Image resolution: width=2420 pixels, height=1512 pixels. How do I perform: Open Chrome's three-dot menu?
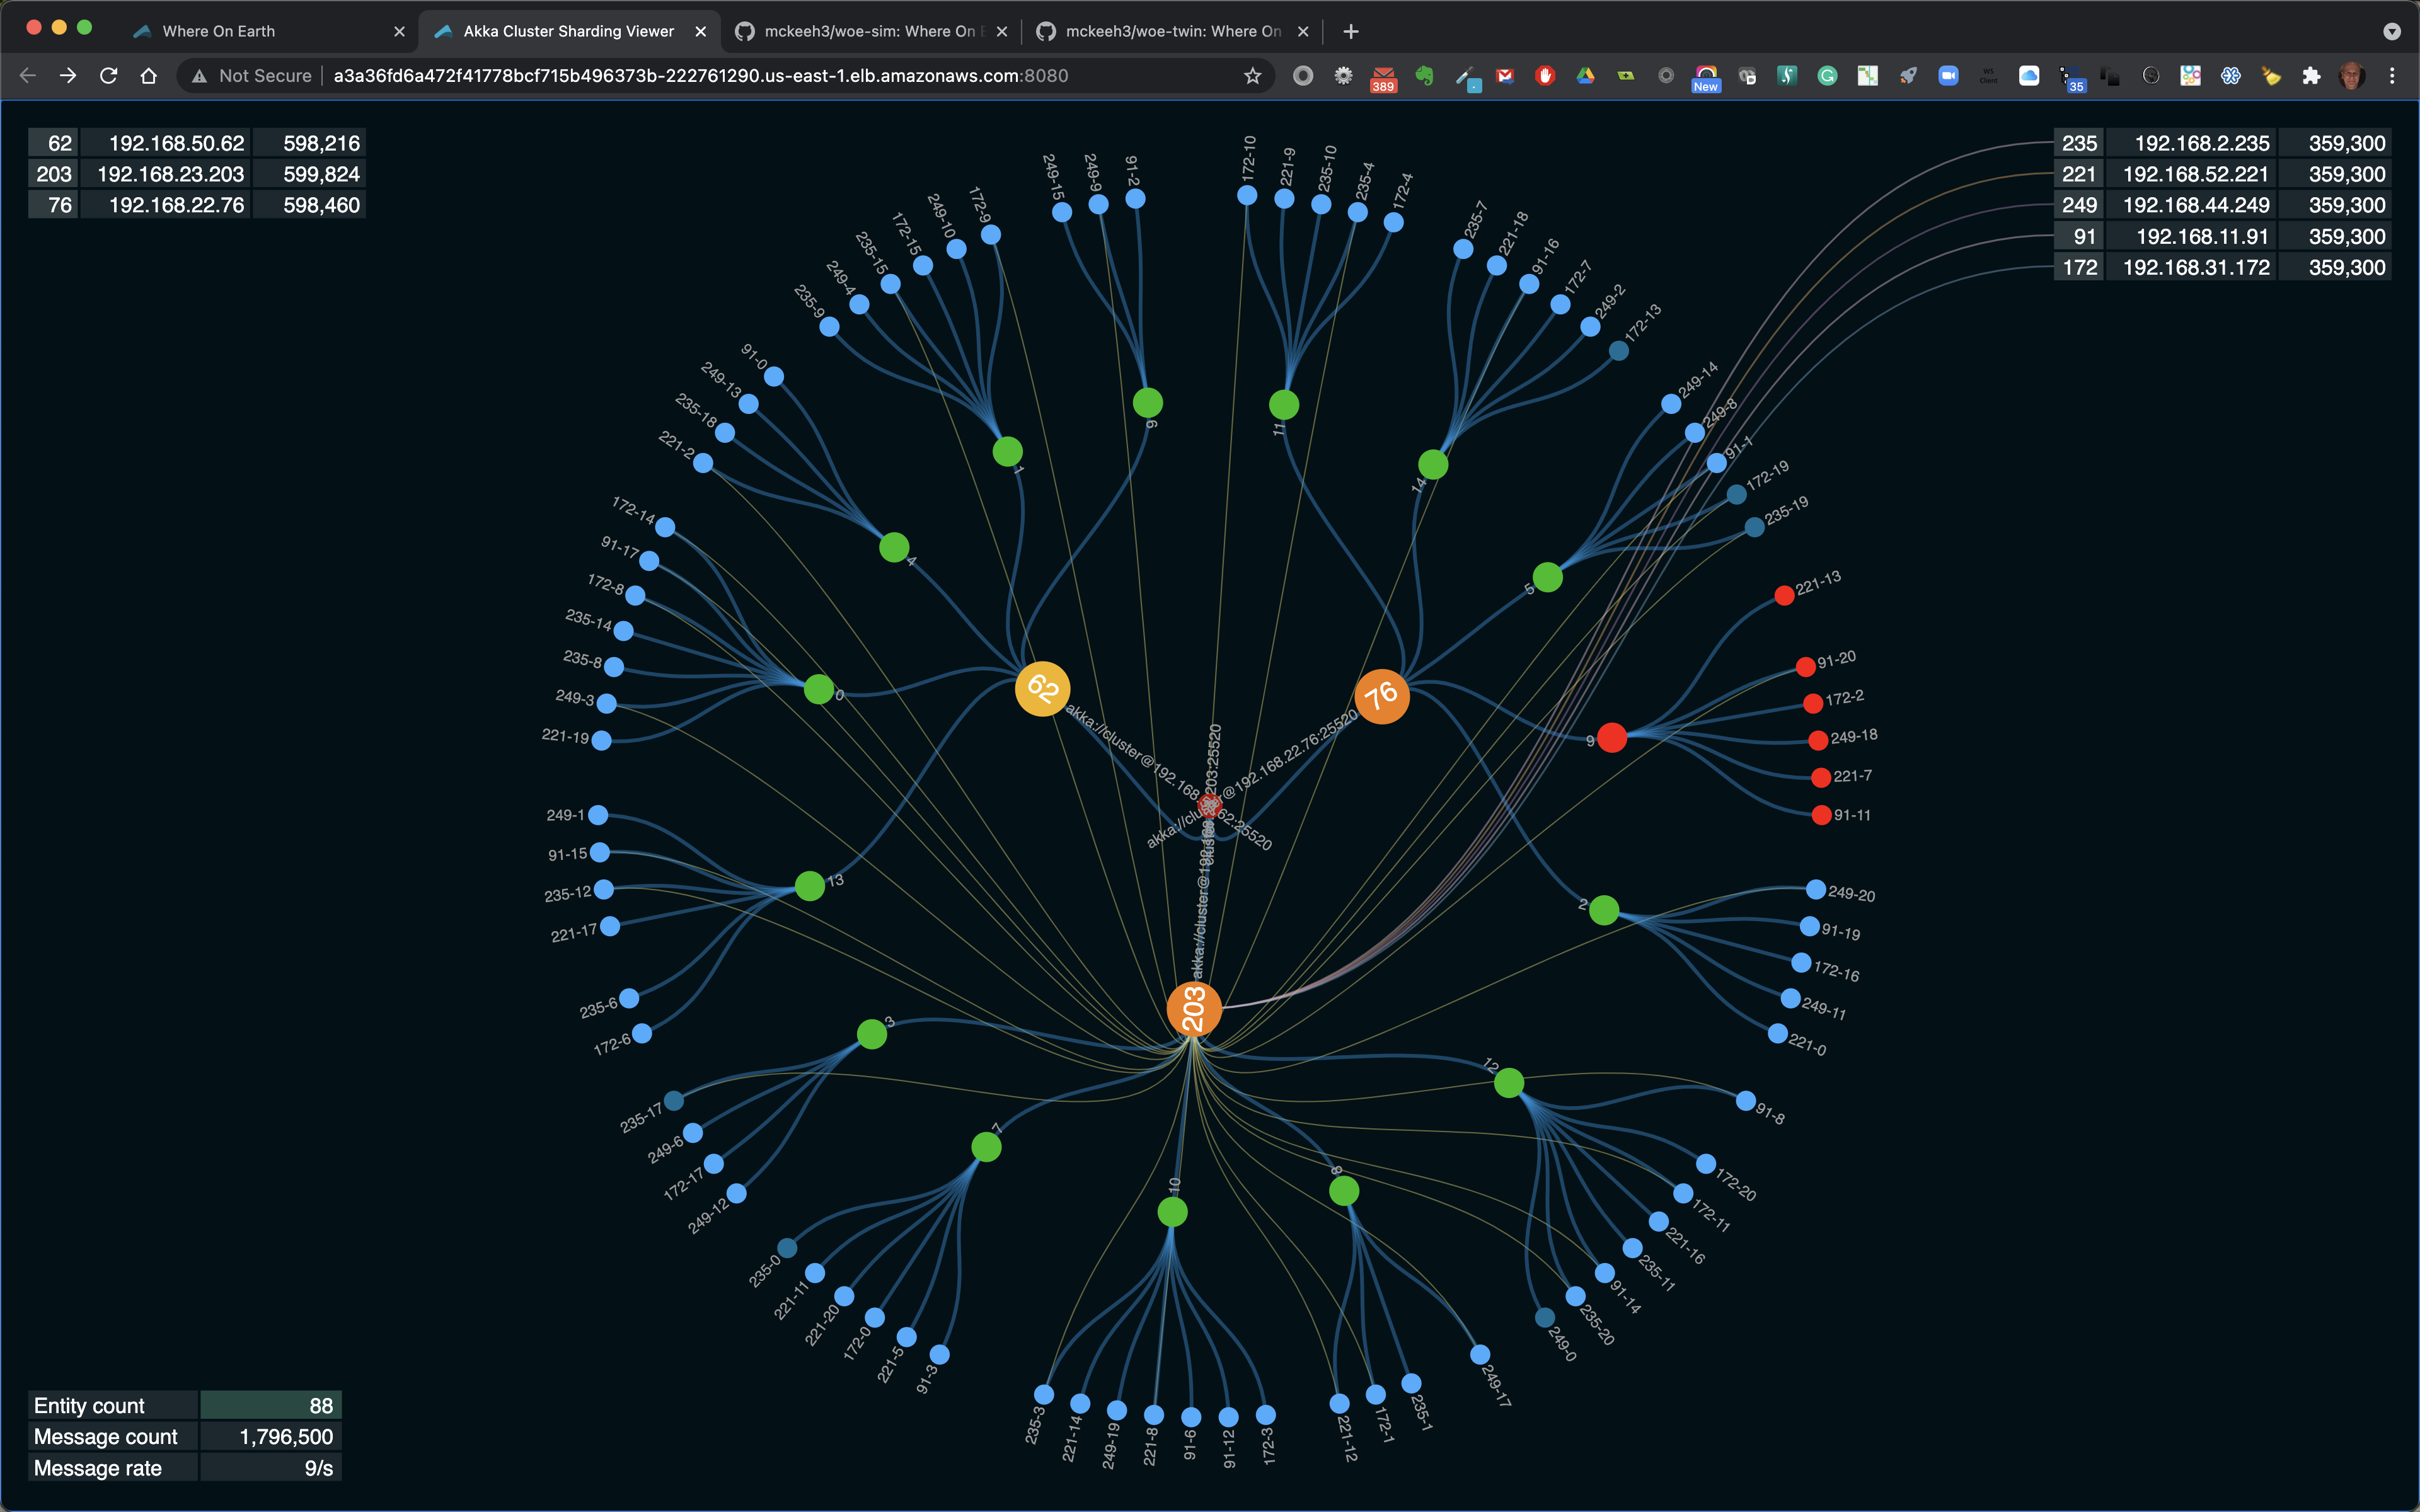(x=2392, y=76)
